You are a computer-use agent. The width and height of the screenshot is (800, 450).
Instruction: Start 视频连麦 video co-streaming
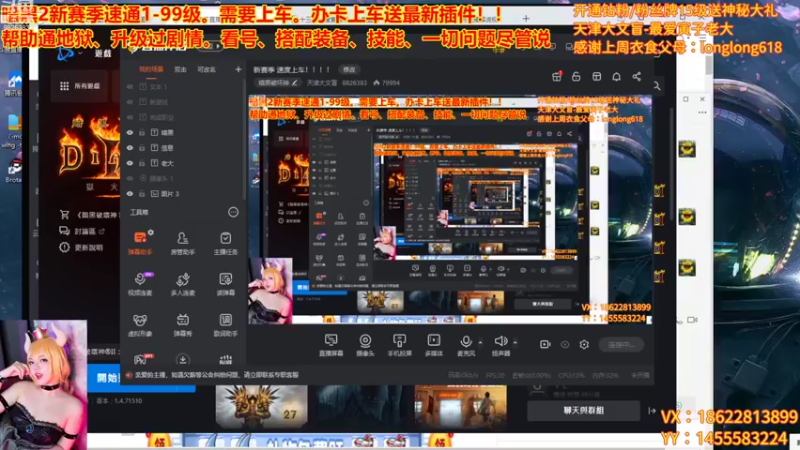click(140, 284)
